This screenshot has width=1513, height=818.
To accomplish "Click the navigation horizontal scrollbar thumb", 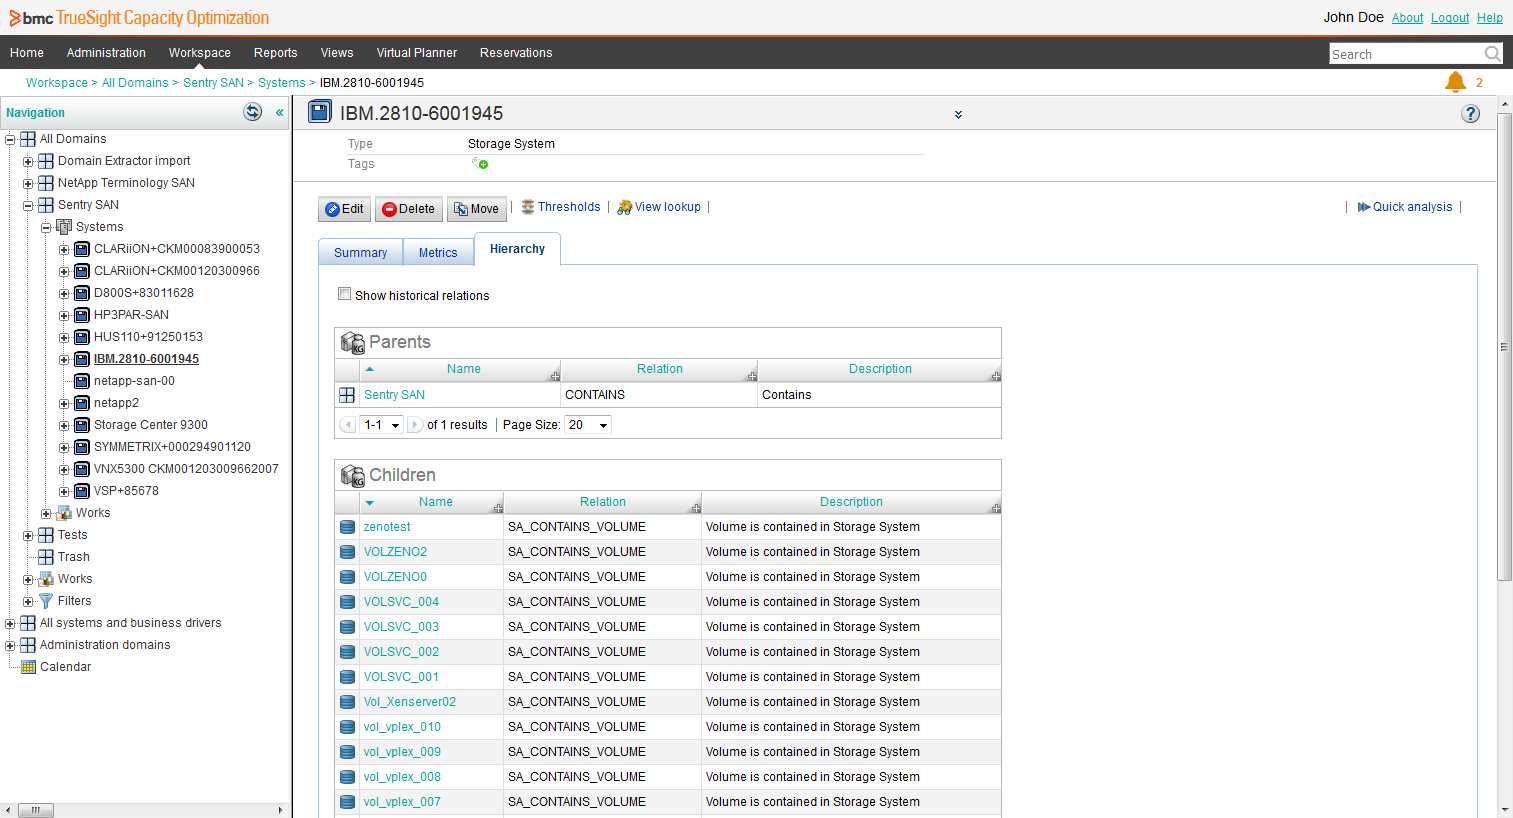I will (35, 810).
